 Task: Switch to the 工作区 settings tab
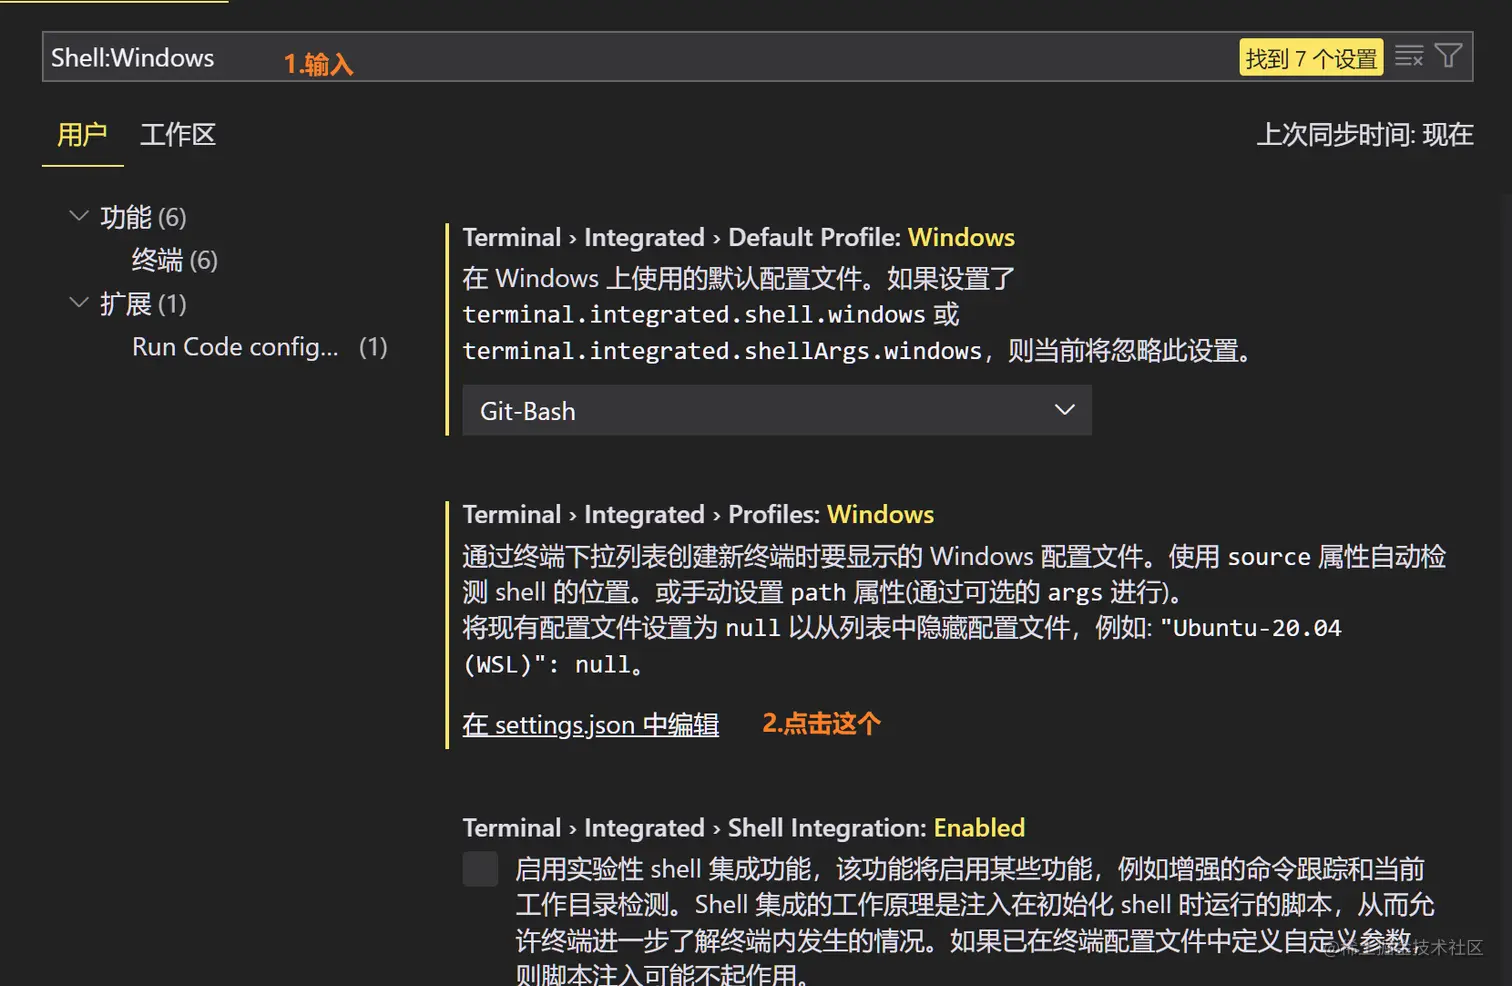[x=178, y=135]
